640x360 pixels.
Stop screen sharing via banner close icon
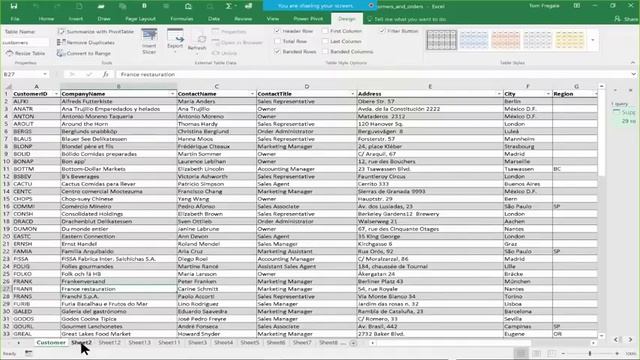click(x=371, y=6)
